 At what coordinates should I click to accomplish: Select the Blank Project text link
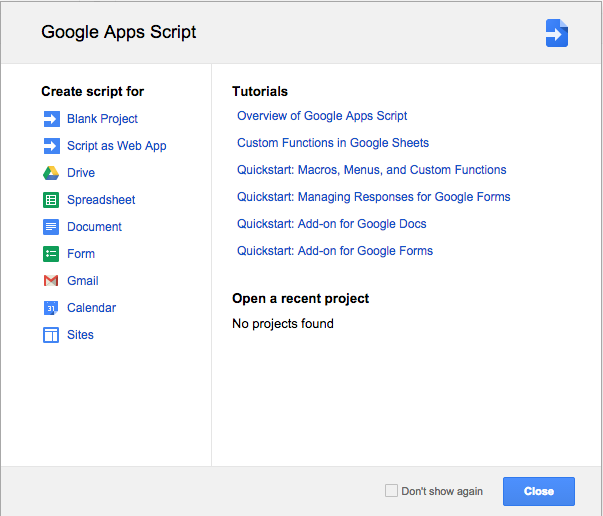click(102, 119)
